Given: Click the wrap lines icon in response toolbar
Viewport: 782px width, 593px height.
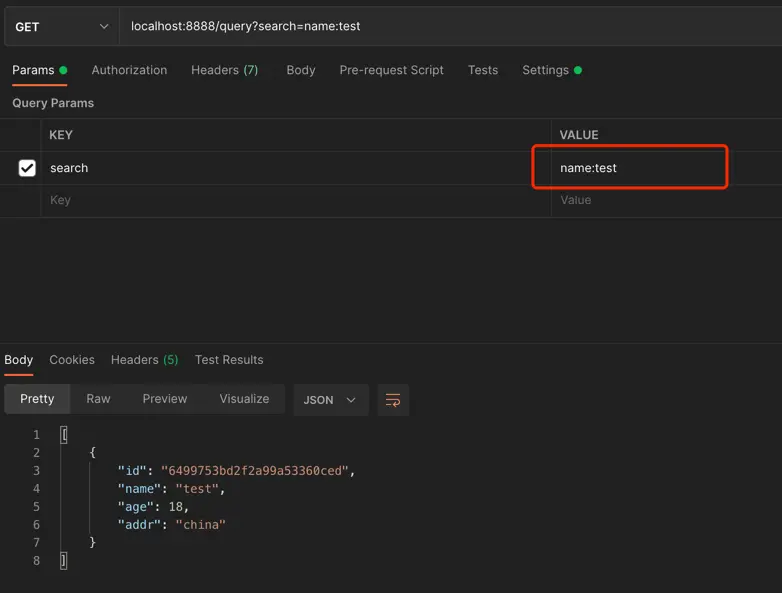Looking at the screenshot, I should (x=393, y=400).
